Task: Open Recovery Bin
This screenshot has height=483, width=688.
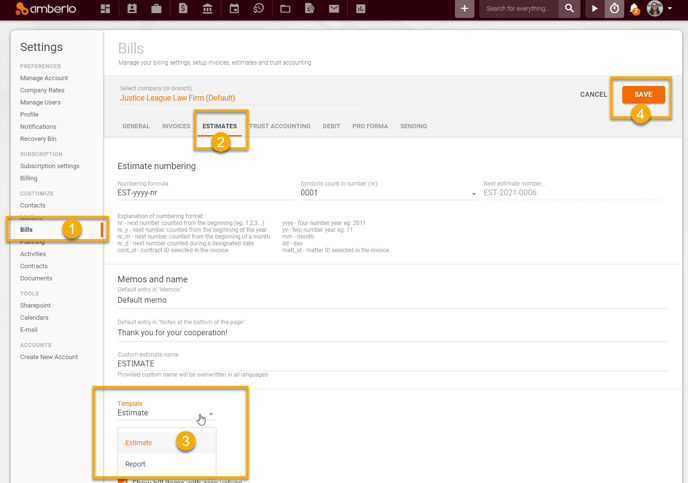Action: (x=38, y=139)
